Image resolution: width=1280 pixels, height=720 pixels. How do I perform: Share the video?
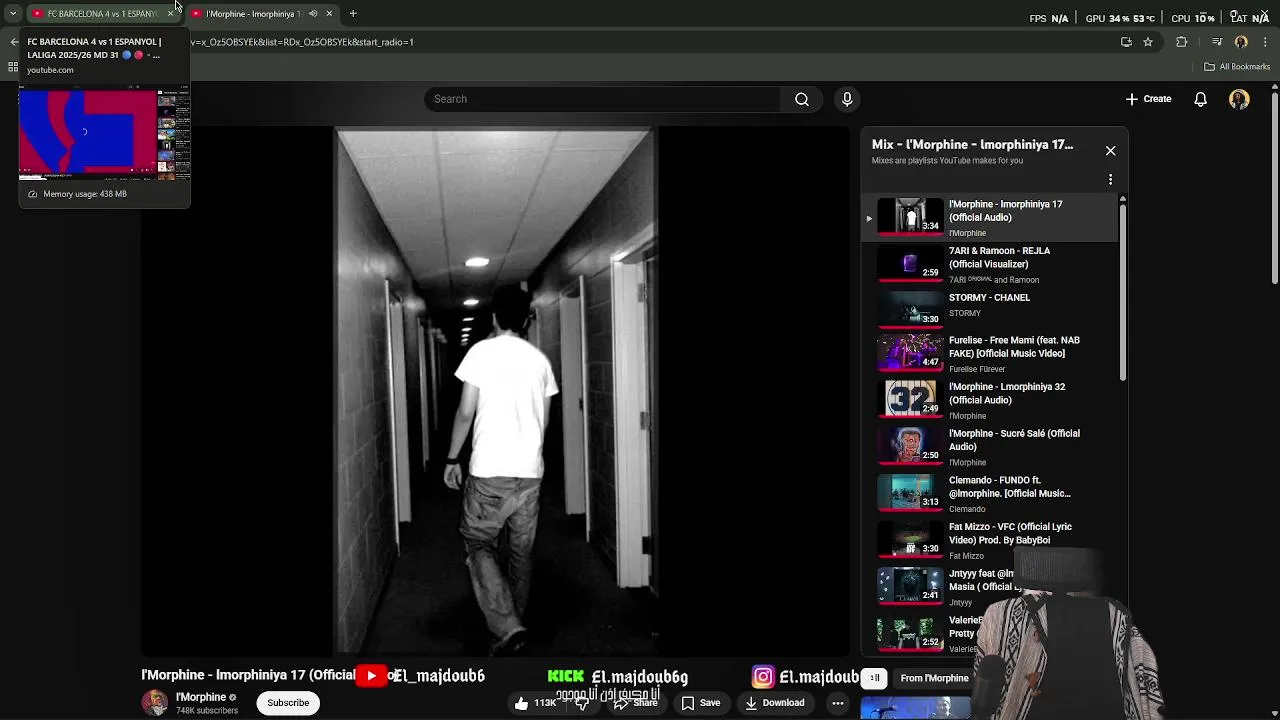click(x=636, y=703)
